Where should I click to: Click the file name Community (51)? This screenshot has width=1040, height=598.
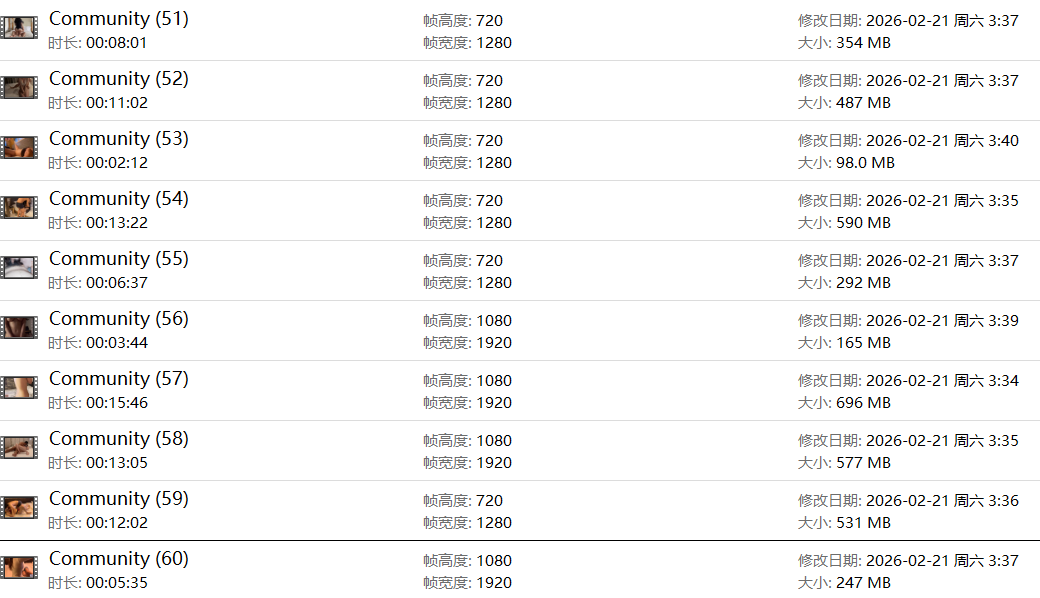(118, 19)
